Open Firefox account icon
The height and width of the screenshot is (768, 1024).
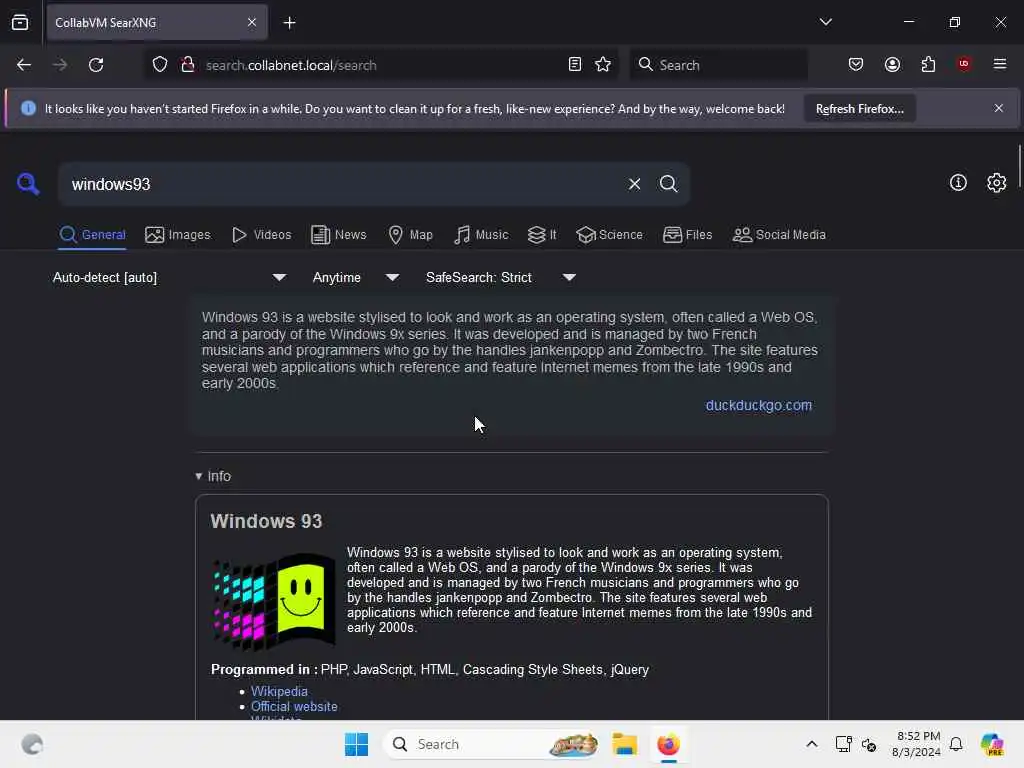[892, 64]
